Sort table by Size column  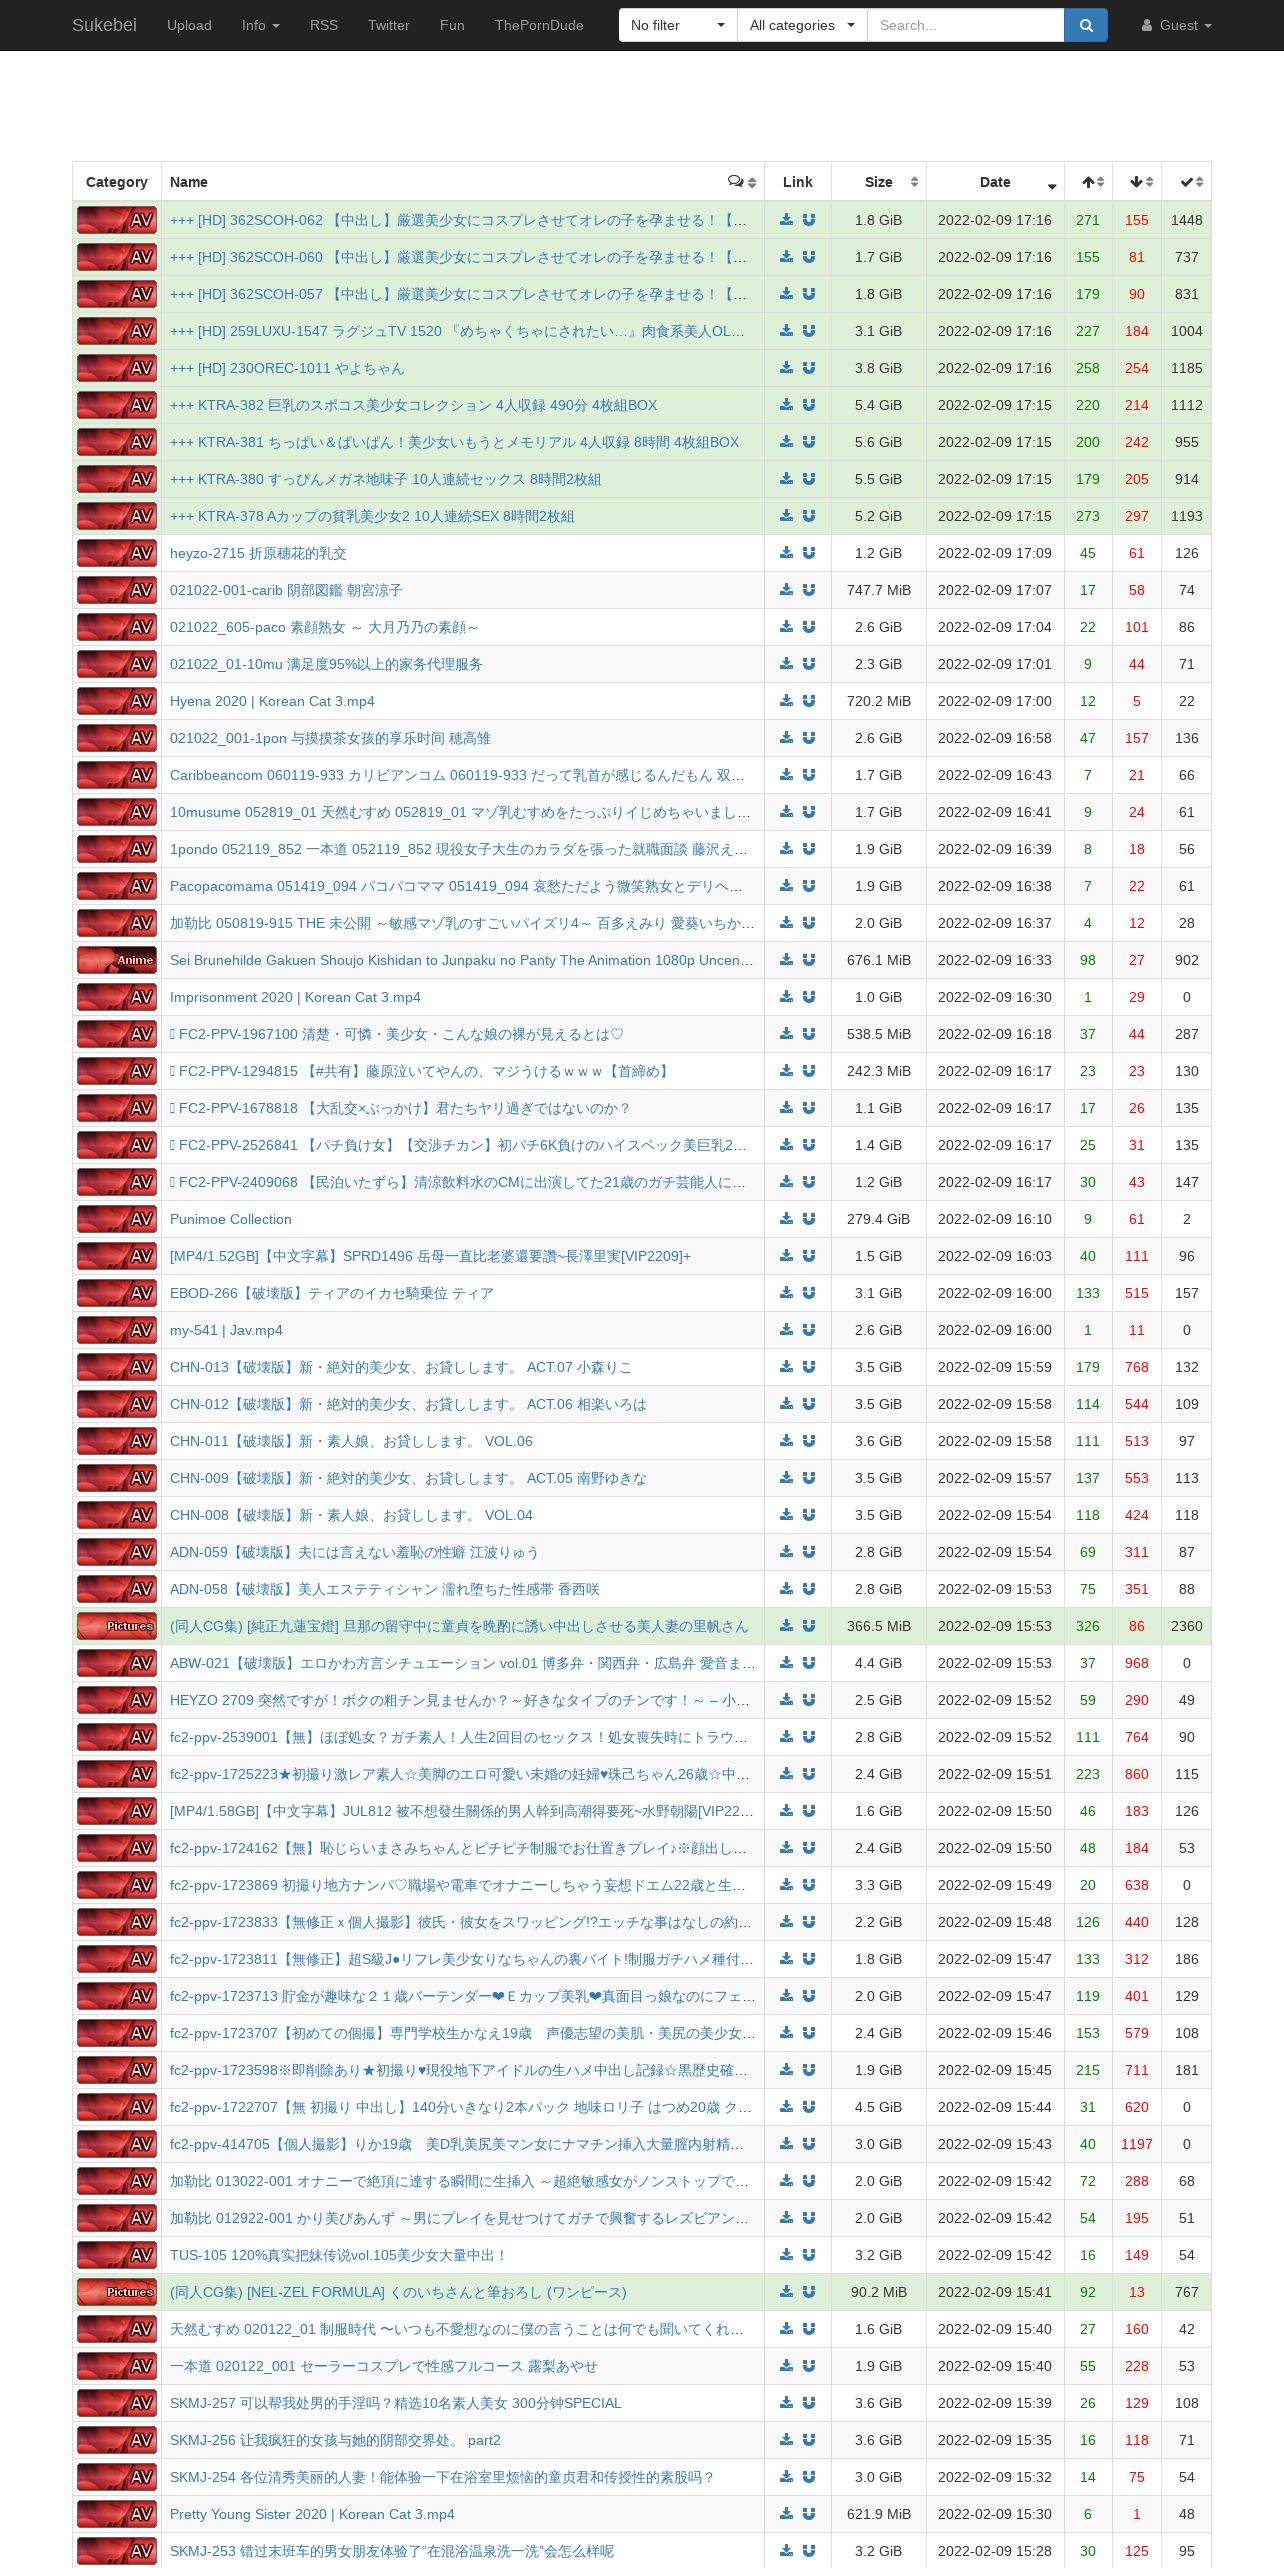879,182
